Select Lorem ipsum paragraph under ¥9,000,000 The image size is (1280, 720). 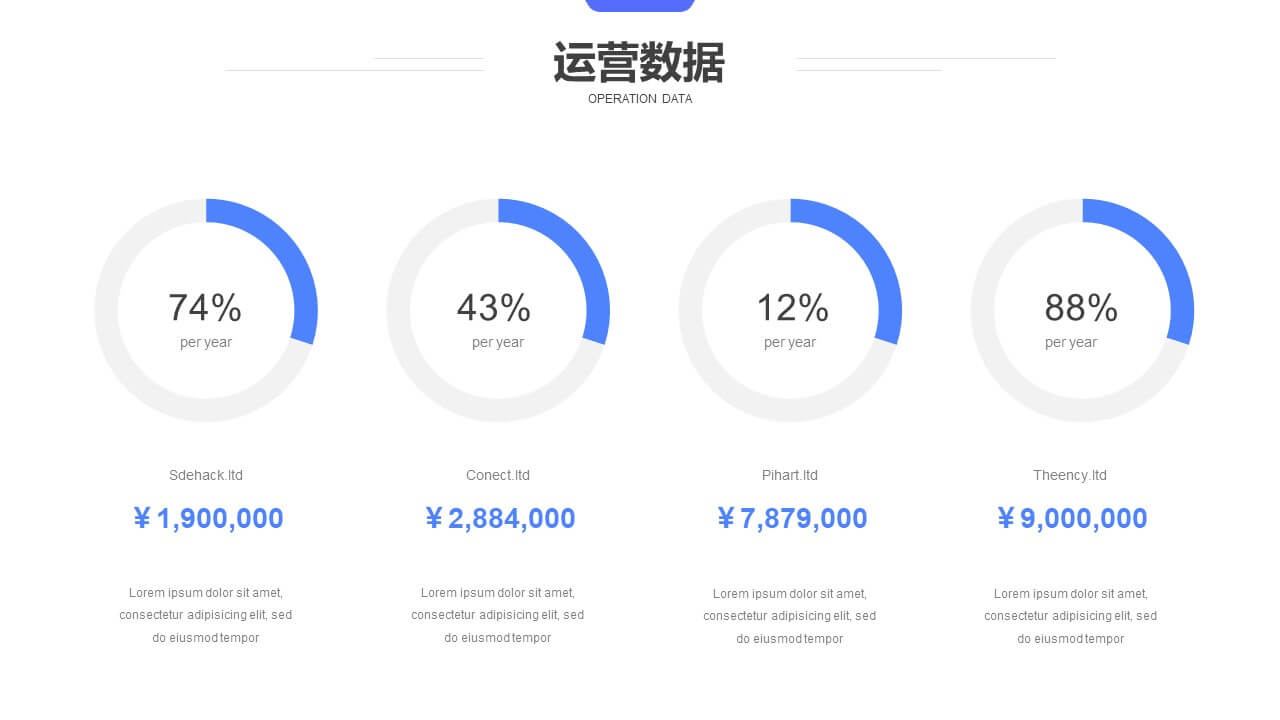(1071, 615)
